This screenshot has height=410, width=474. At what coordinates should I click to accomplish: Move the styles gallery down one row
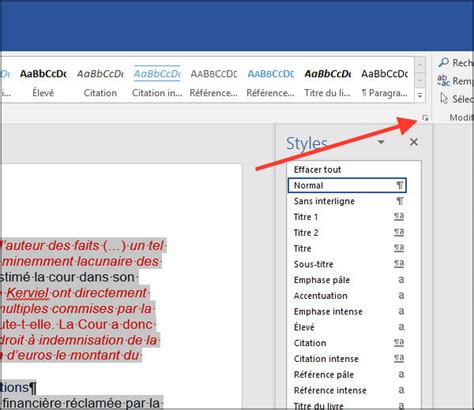[x=420, y=80]
